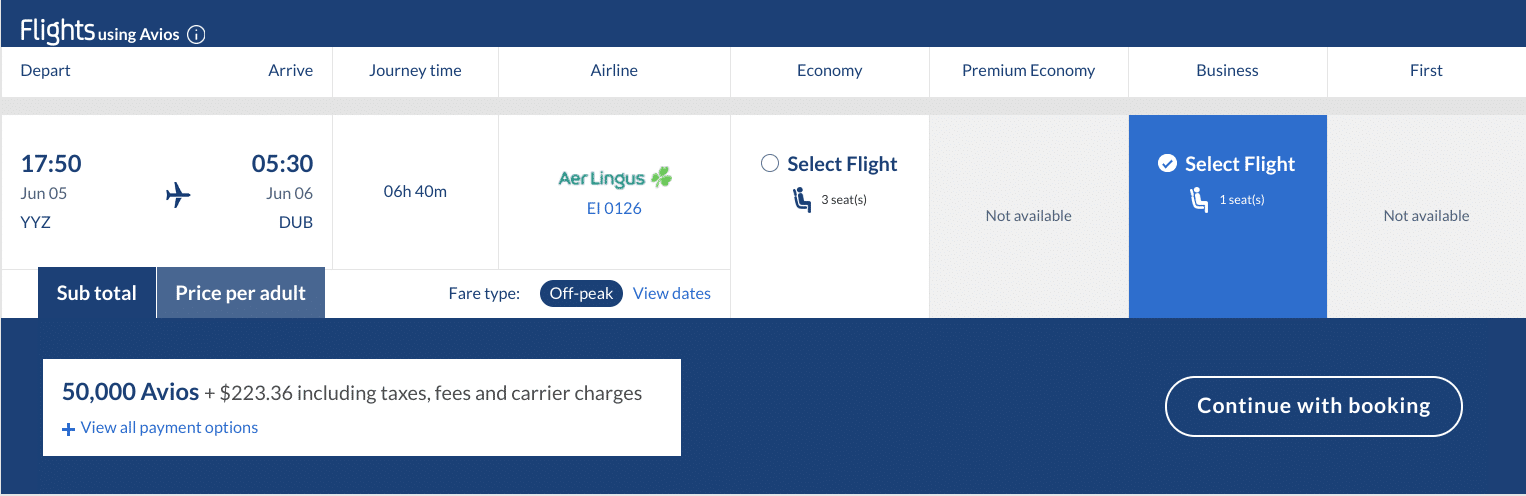
Task: Click the plus icon beside payment options
Action: [68, 429]
